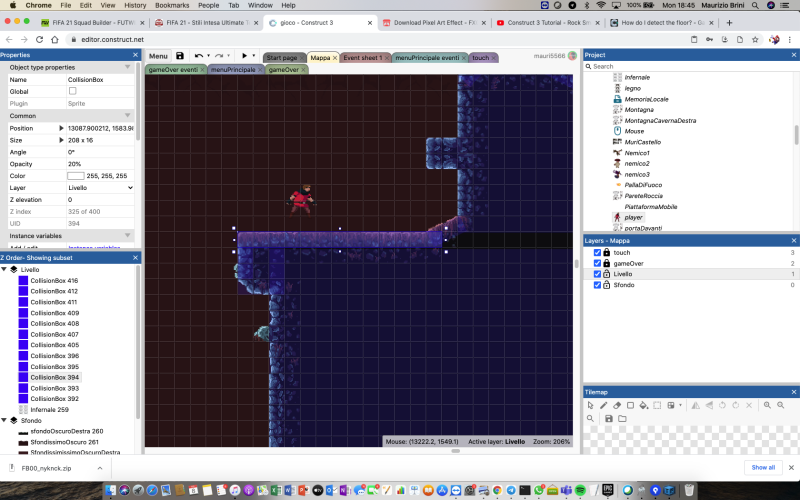800x500 pixels.
Task: Select the tilemap dashed marquee select tool
Action: [x=657, y=405]
